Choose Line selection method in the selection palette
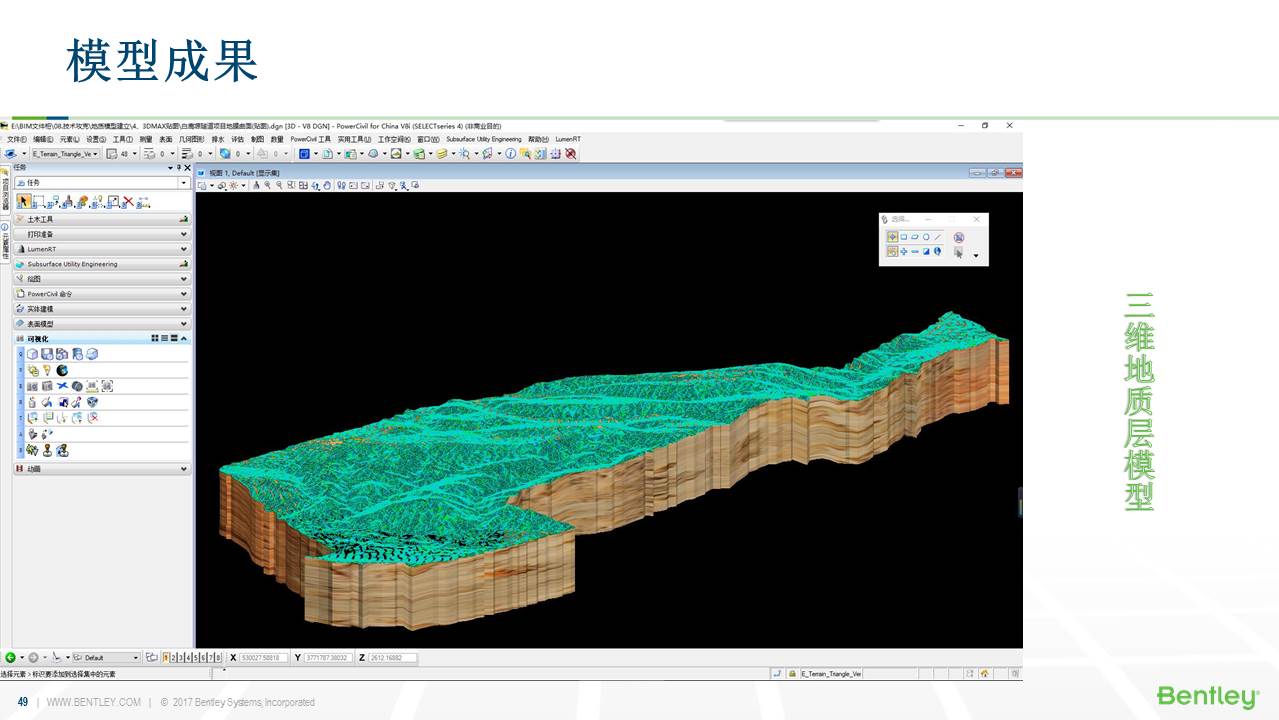Viewport: 1279px width, 720px height. point(937,237)
